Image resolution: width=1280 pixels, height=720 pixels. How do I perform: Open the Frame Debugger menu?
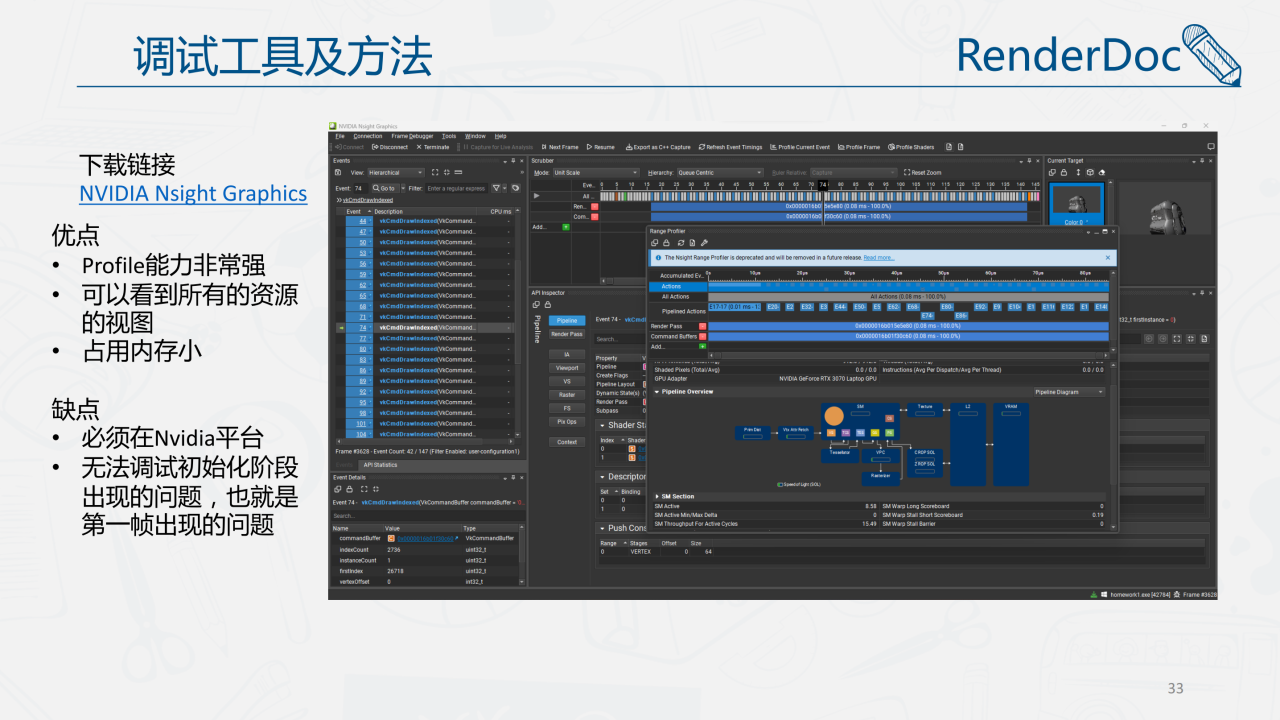(412, 136)
